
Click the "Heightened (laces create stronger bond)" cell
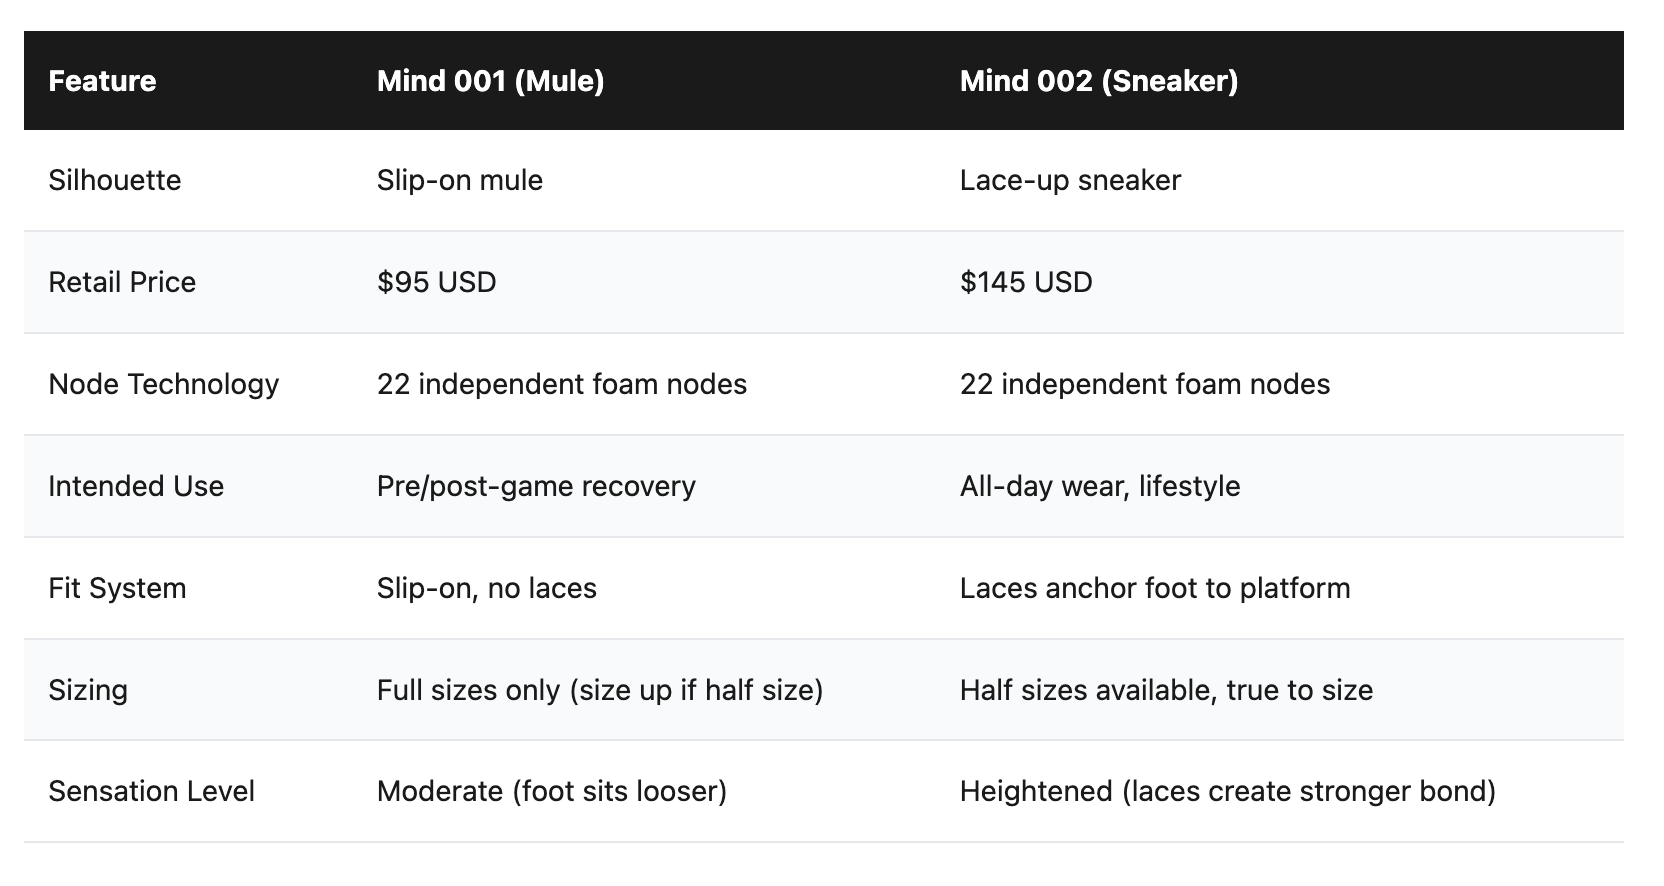pos(1227,791)
